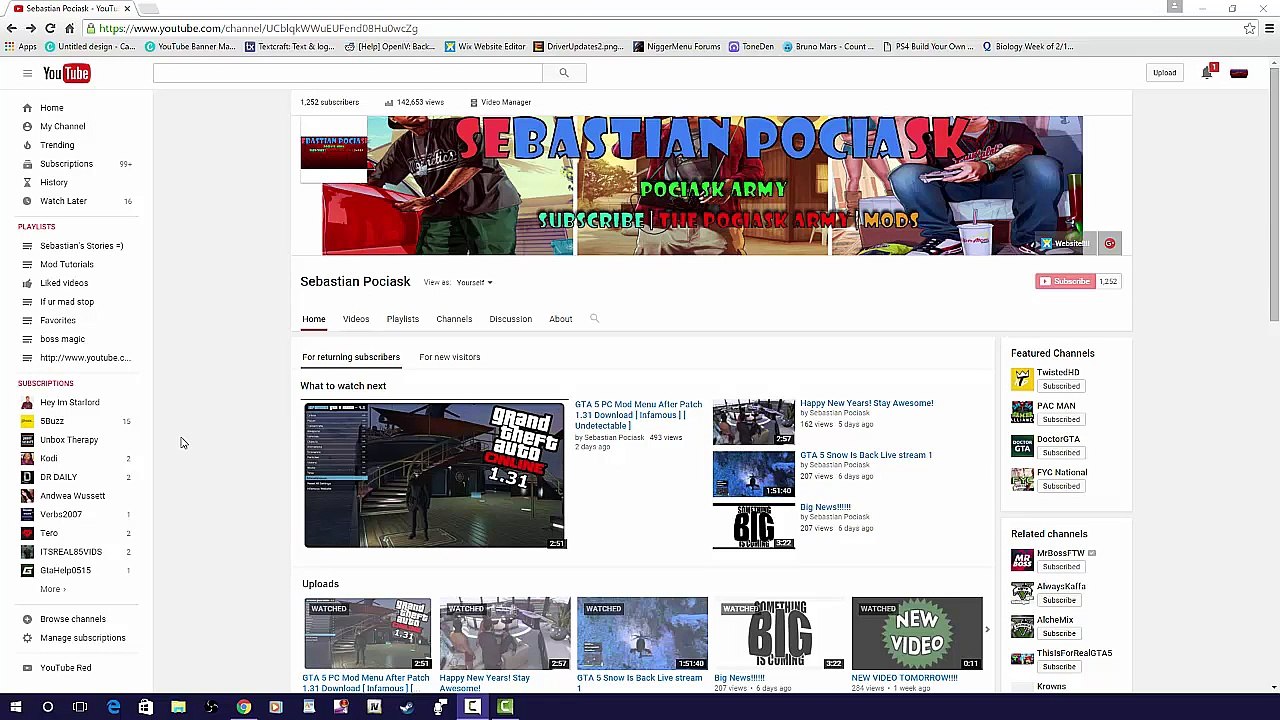Toggle Subscribed for MrBossFTW
Screen dimensions: 1280x720
tap(1060, 566)
